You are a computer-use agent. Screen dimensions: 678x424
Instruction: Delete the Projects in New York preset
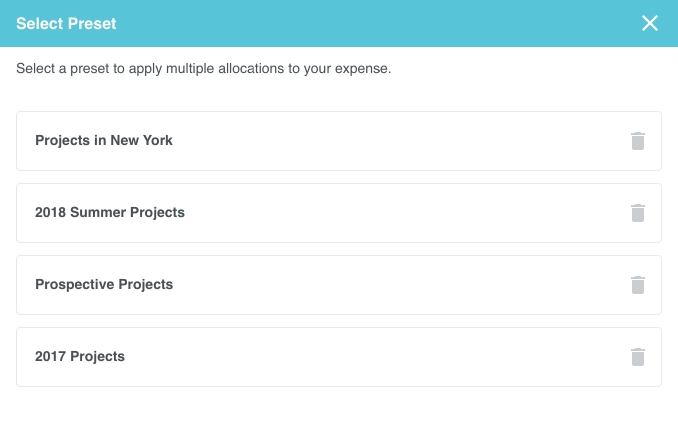(638, 141)
